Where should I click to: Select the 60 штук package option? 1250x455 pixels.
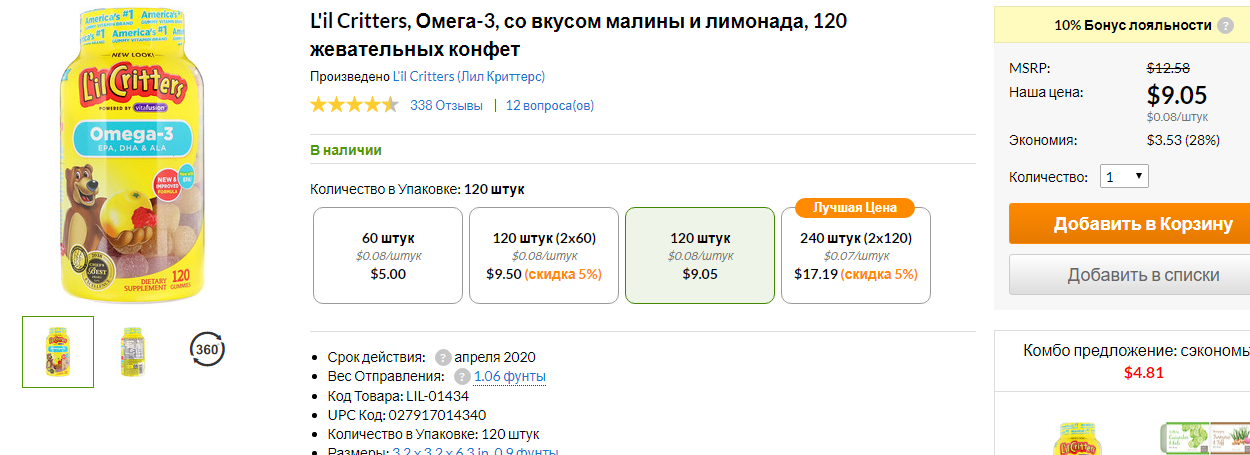pos(388,256)
